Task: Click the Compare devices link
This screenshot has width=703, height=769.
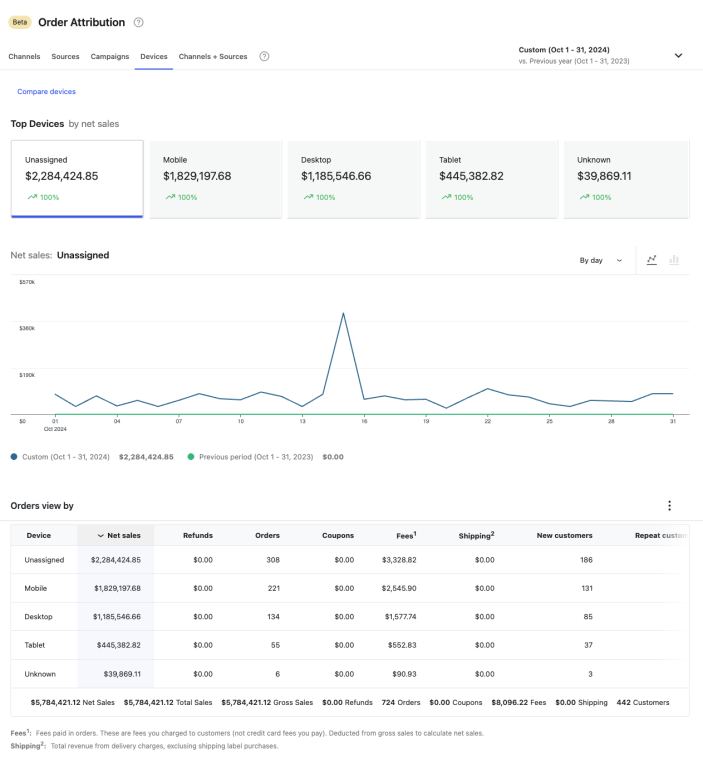Action: [46, 91]
